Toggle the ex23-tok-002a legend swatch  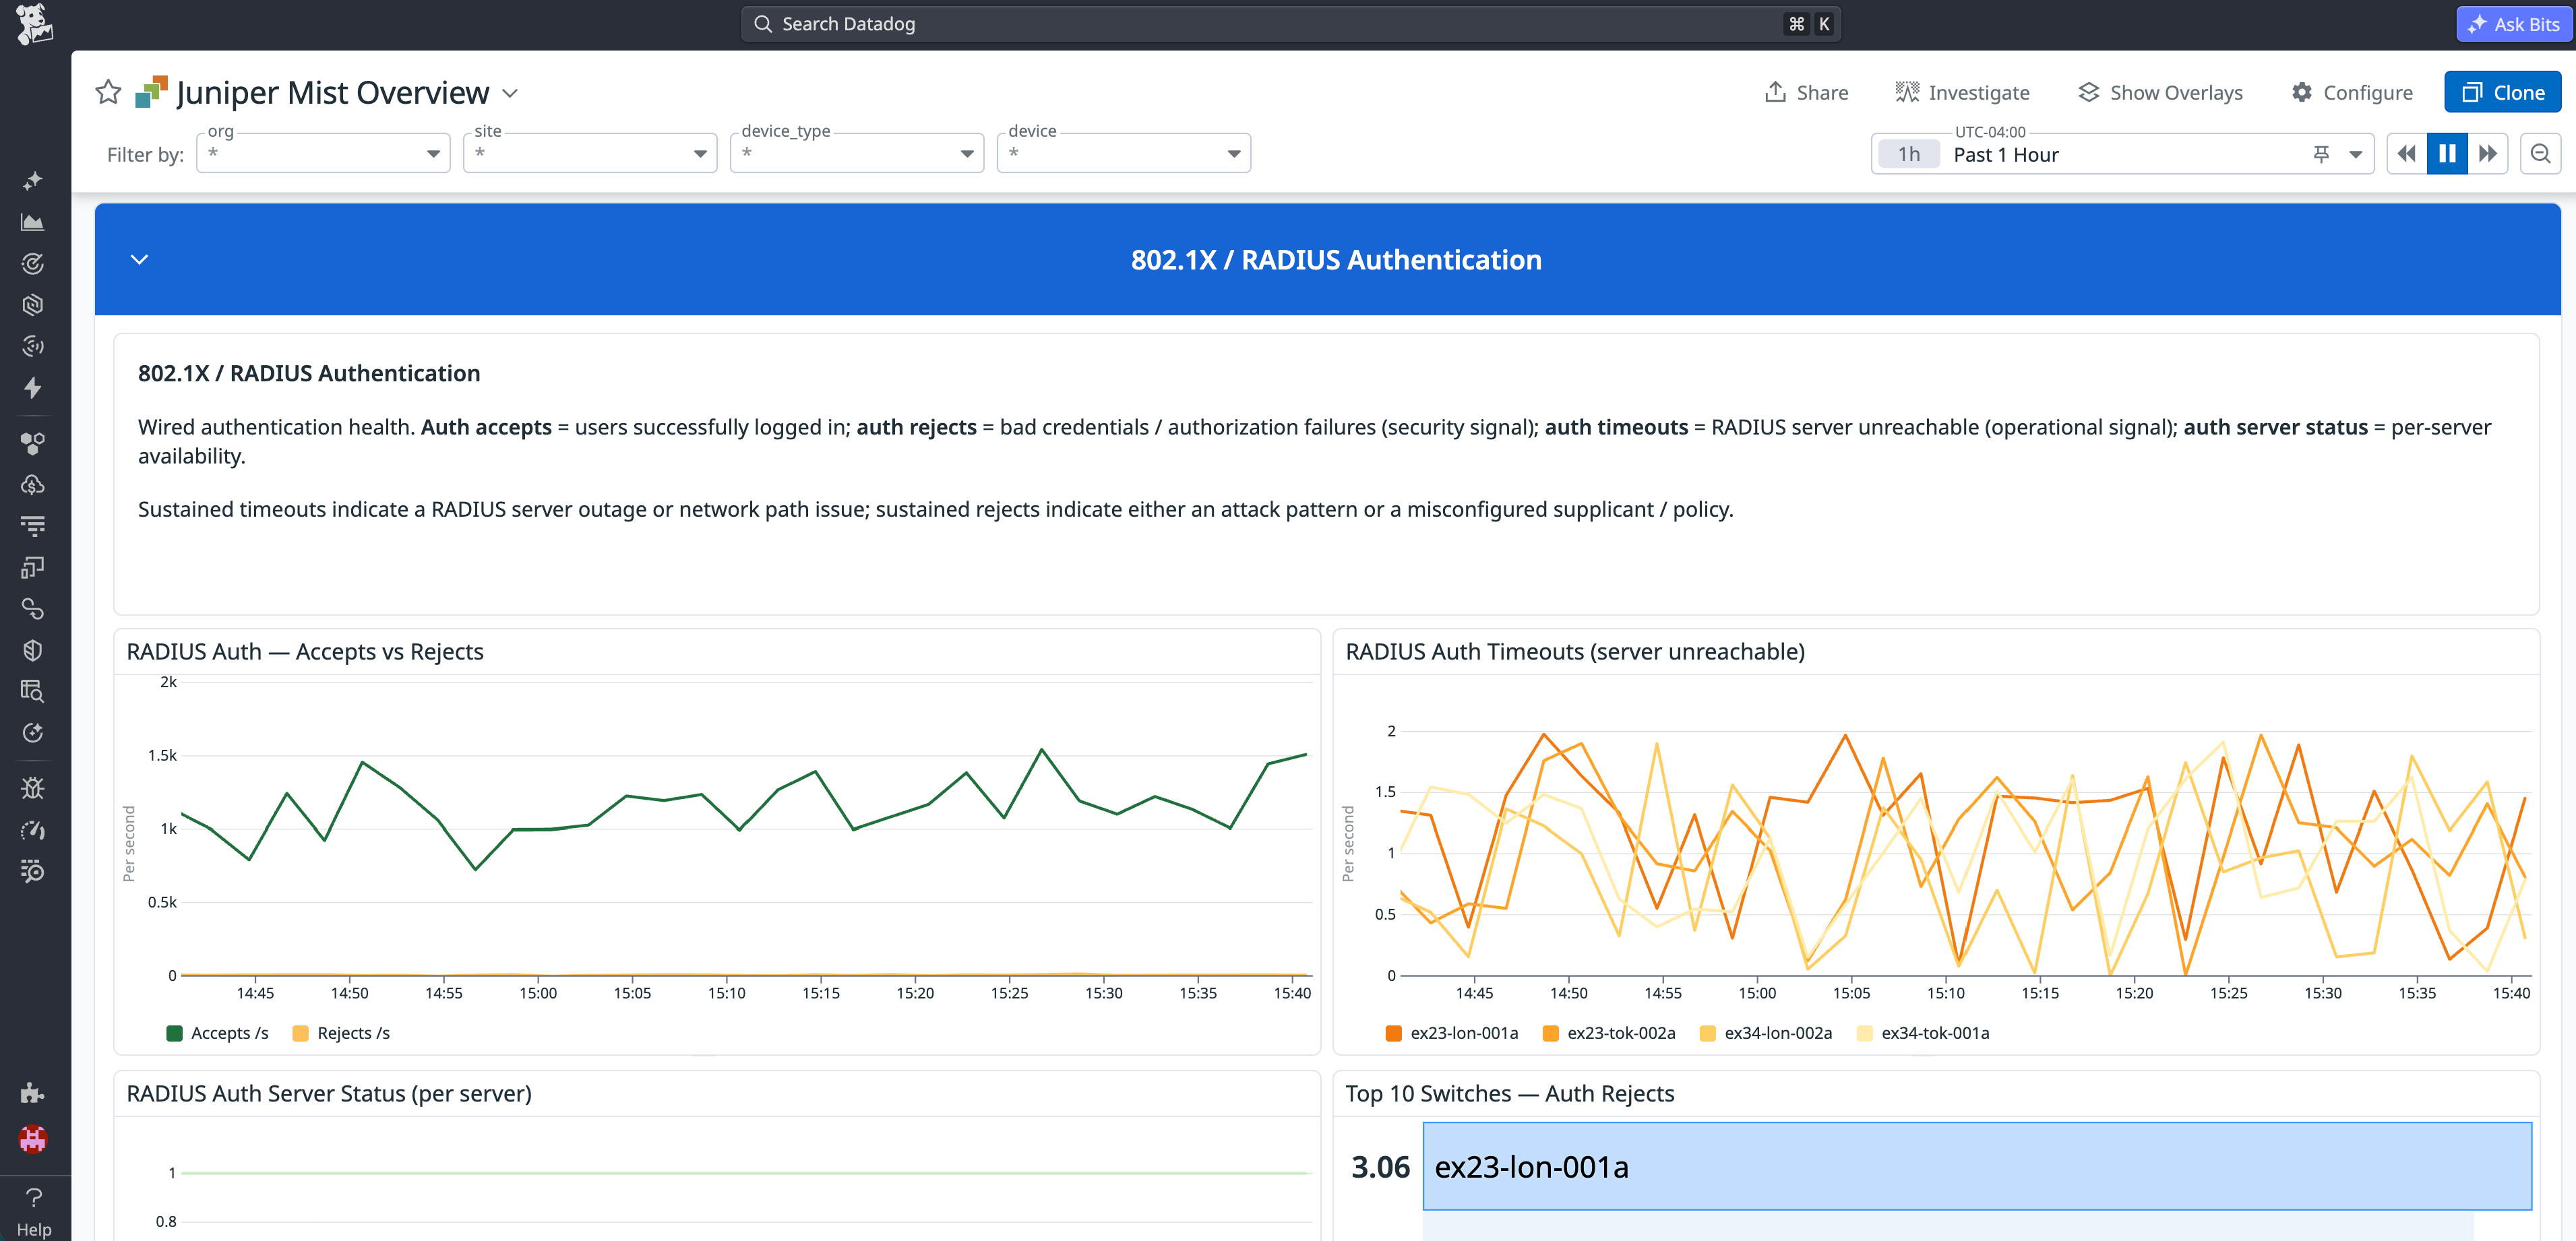click(x=1550, y=1033)
